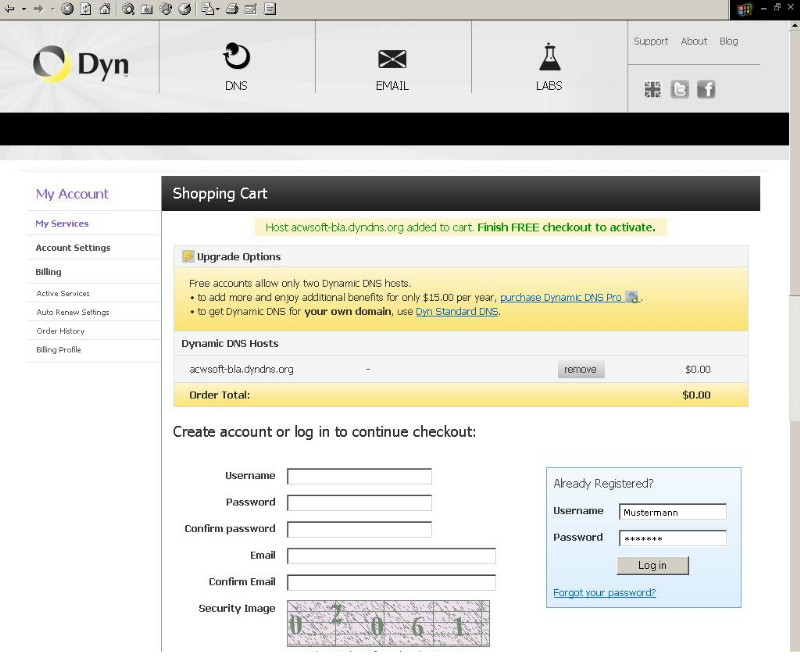Click the Print icon in toolbar

coord(231,9)
